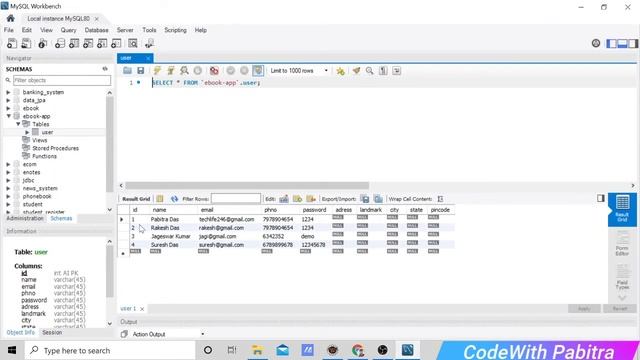Rollback transaction icon in query toolbar

click(x=244, y=71)
